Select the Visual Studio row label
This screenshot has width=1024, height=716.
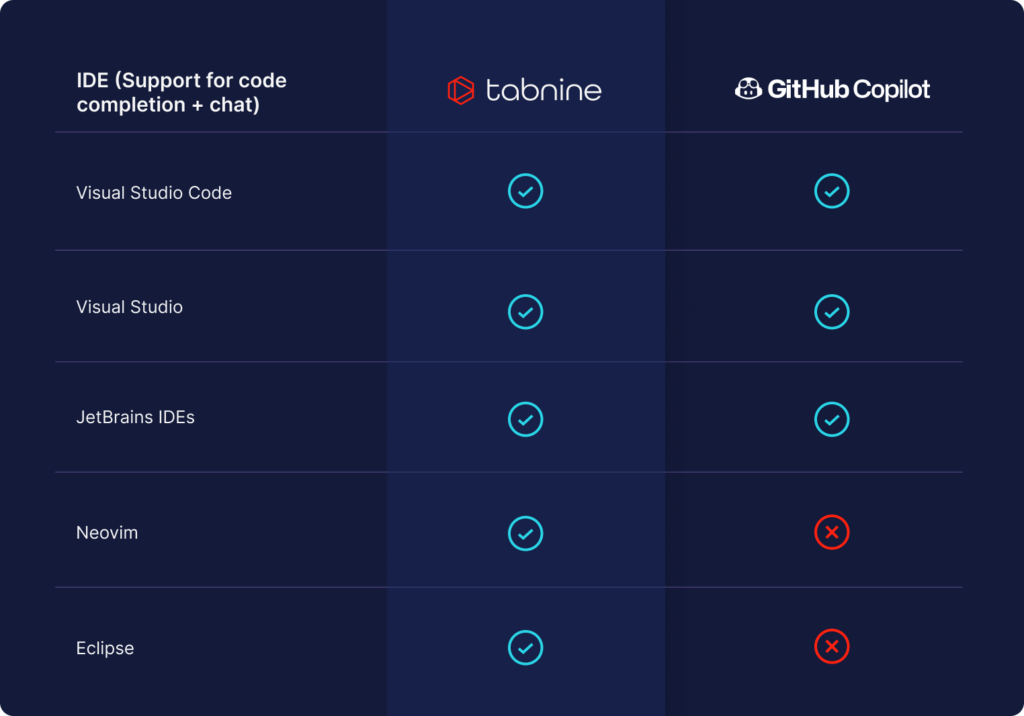click(129, 307)
